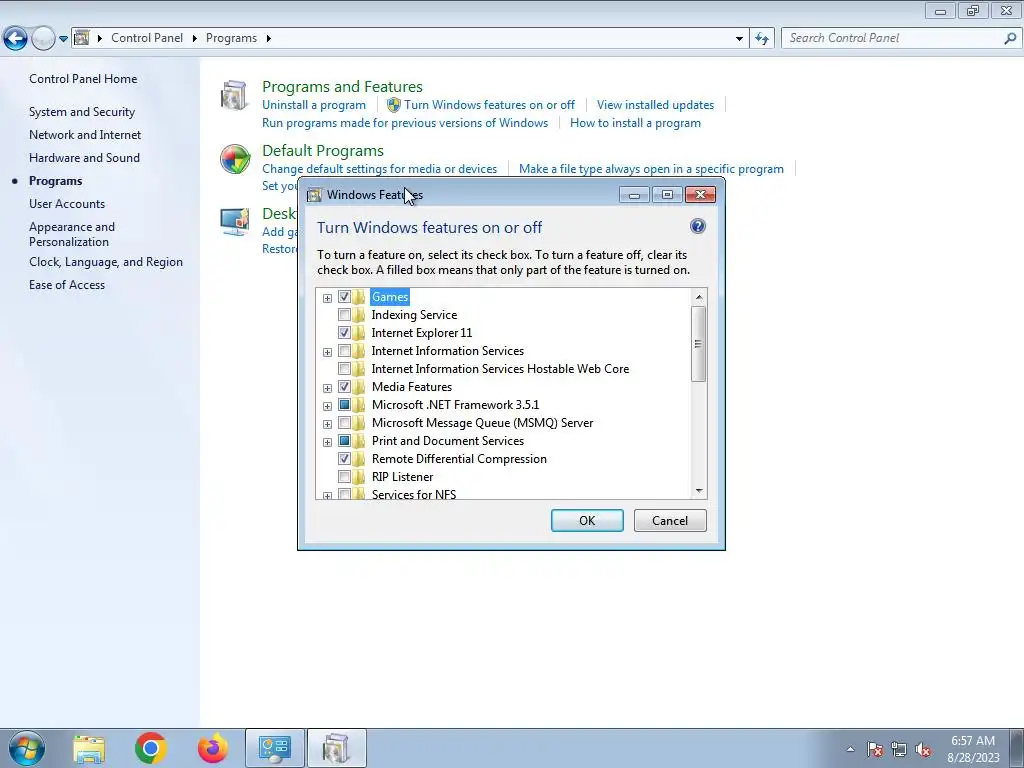Expand the Microsoft .NET Framework 3.5.1 node

[327, 406]
